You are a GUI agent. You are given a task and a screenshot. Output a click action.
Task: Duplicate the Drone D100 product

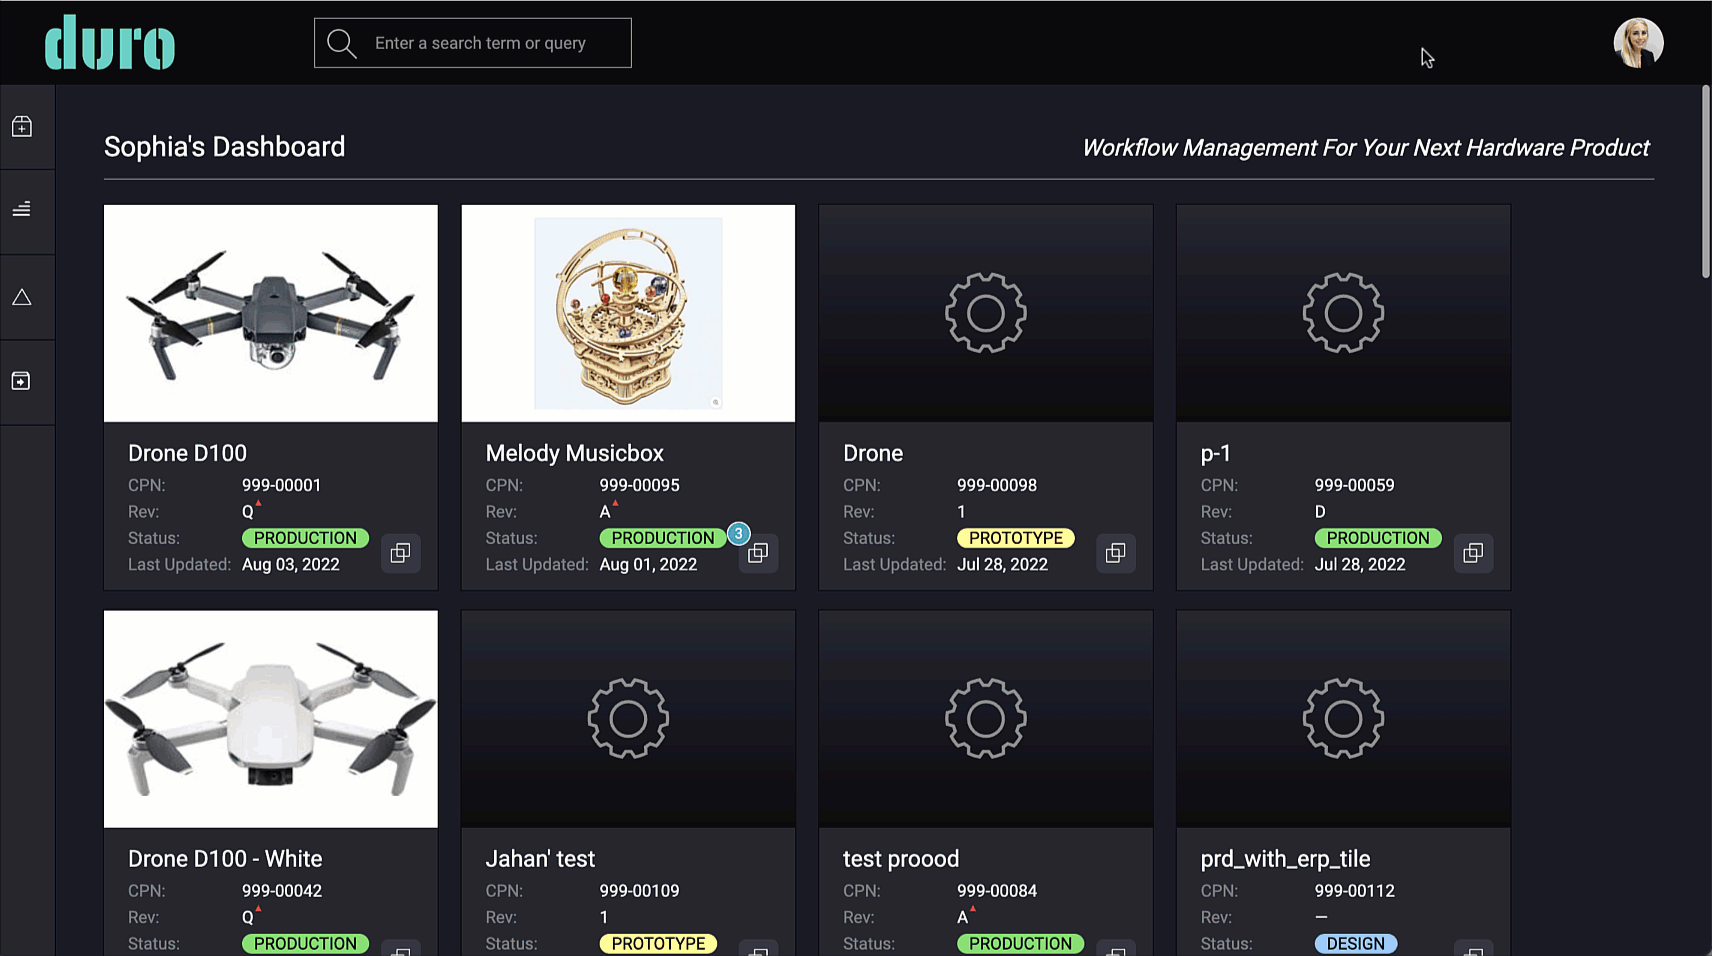pyautogui.click(x=400, y=553)
